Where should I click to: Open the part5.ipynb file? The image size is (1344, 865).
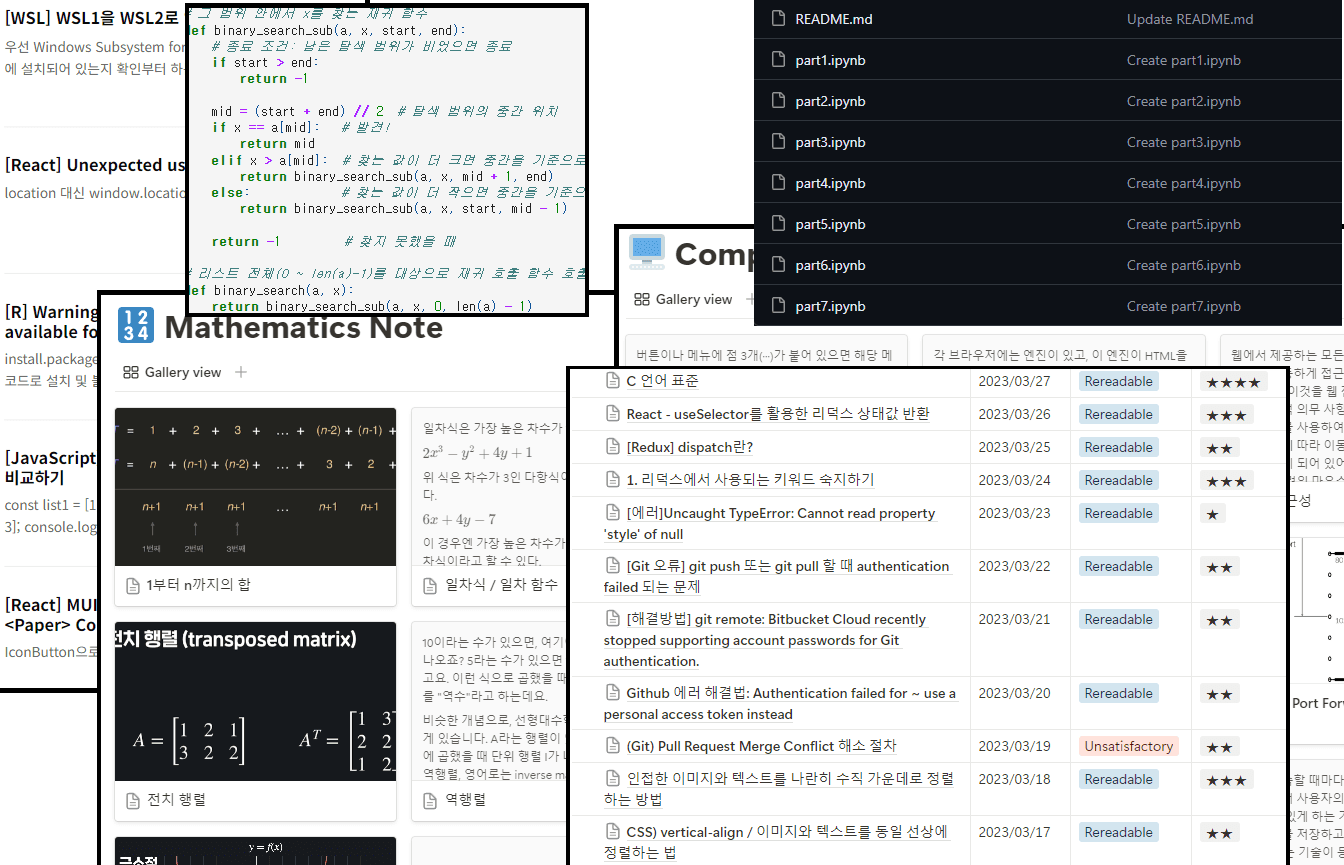(x=830, y=224)
